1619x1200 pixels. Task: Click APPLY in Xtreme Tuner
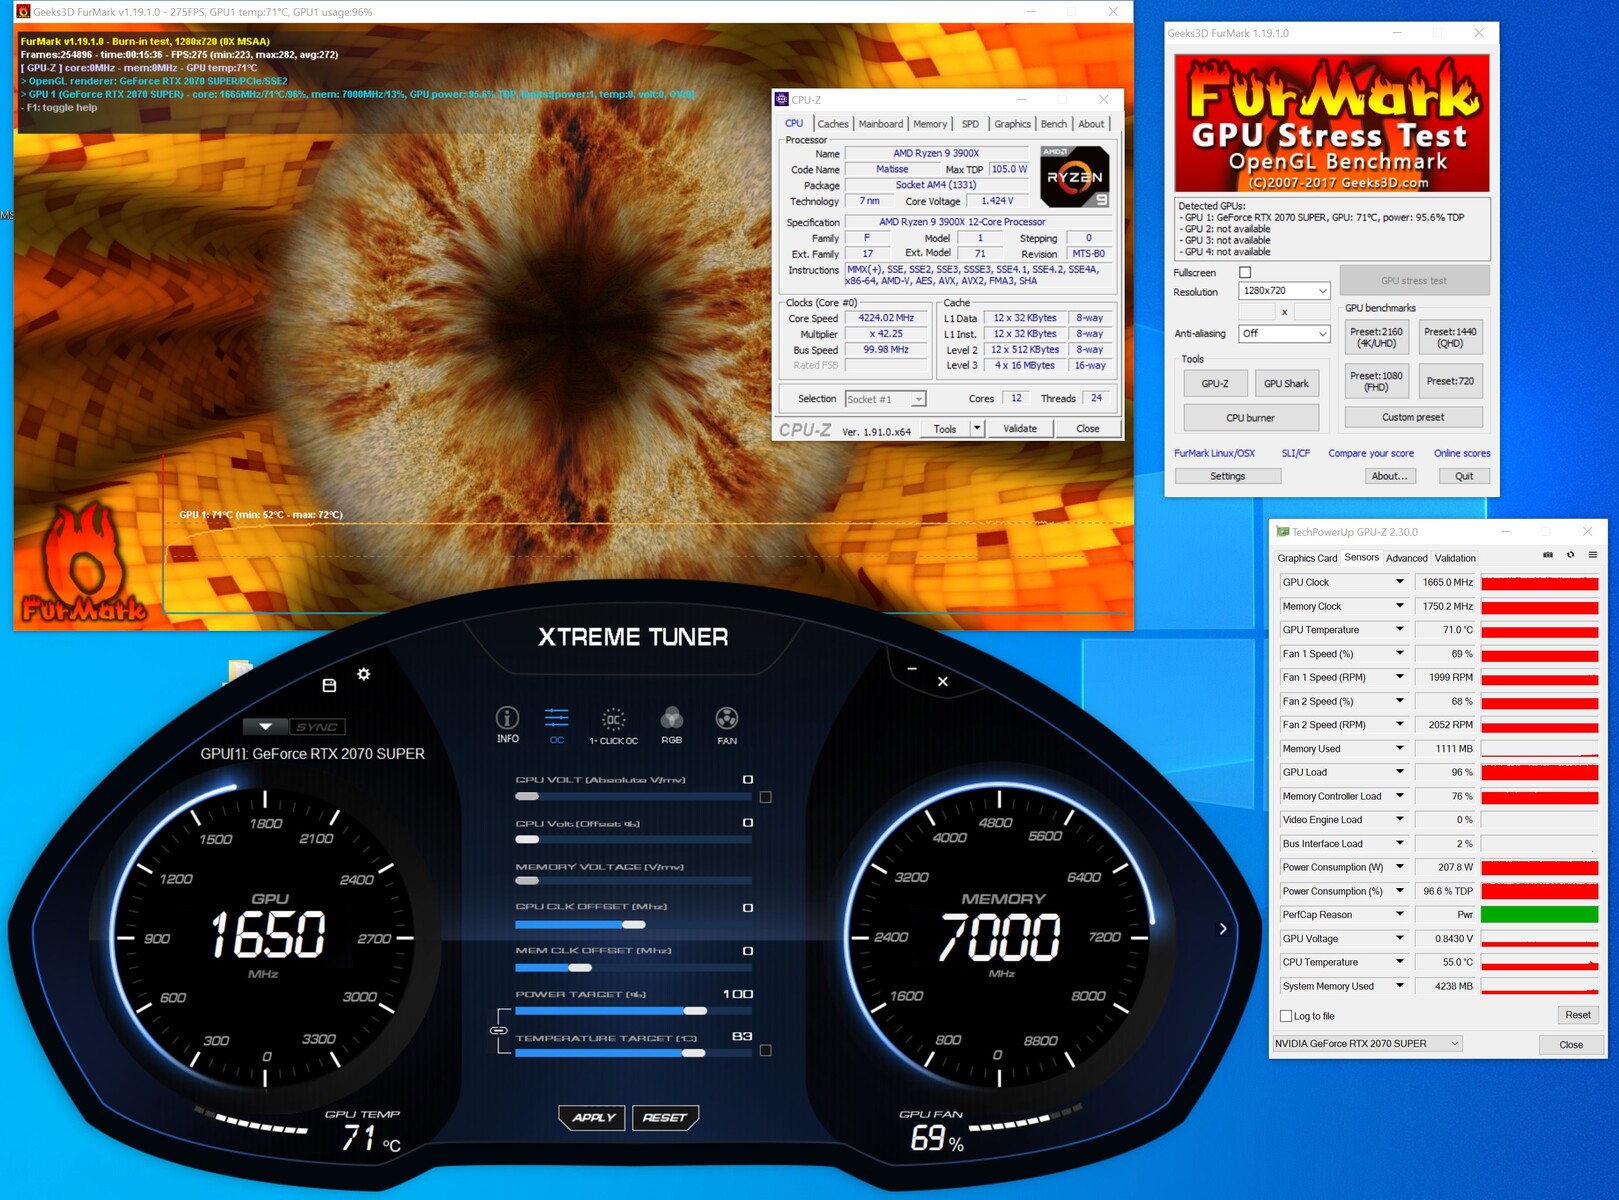[x=593, y=1117]
